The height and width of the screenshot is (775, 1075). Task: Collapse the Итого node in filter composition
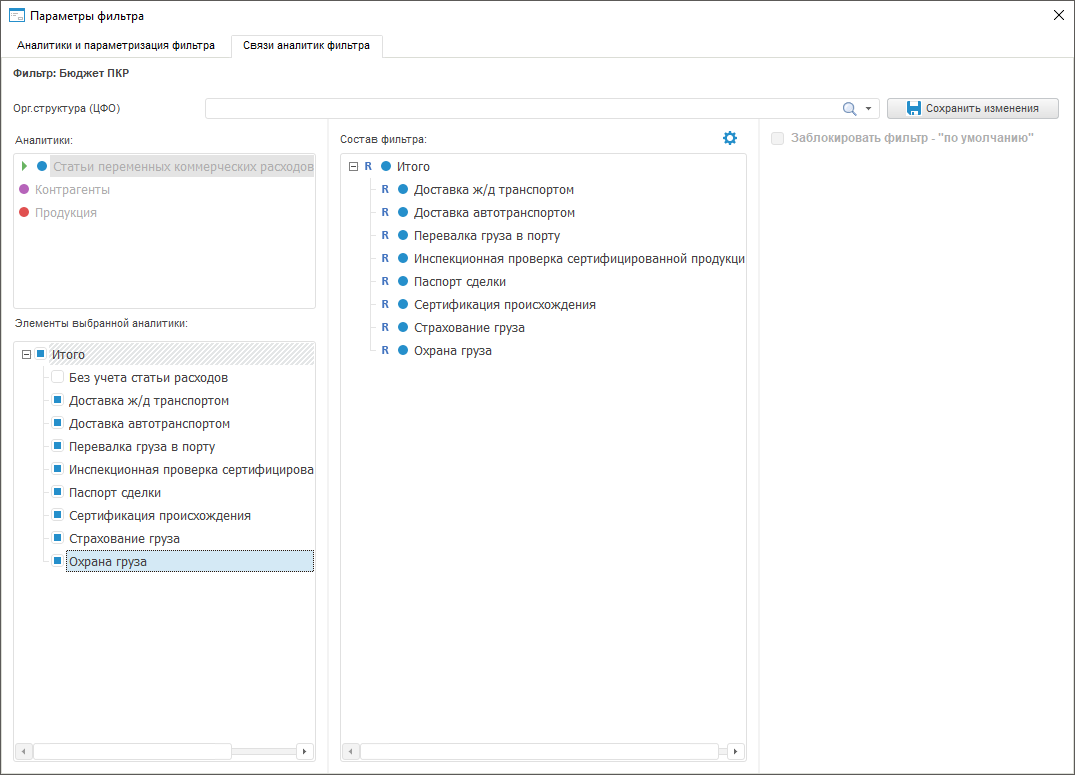[353, 167]
